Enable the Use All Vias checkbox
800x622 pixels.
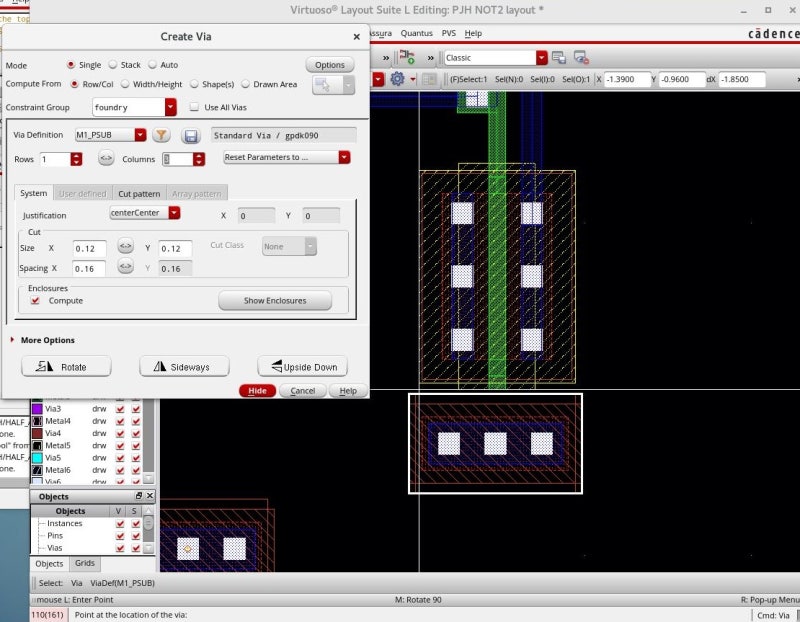click(194, 107)
